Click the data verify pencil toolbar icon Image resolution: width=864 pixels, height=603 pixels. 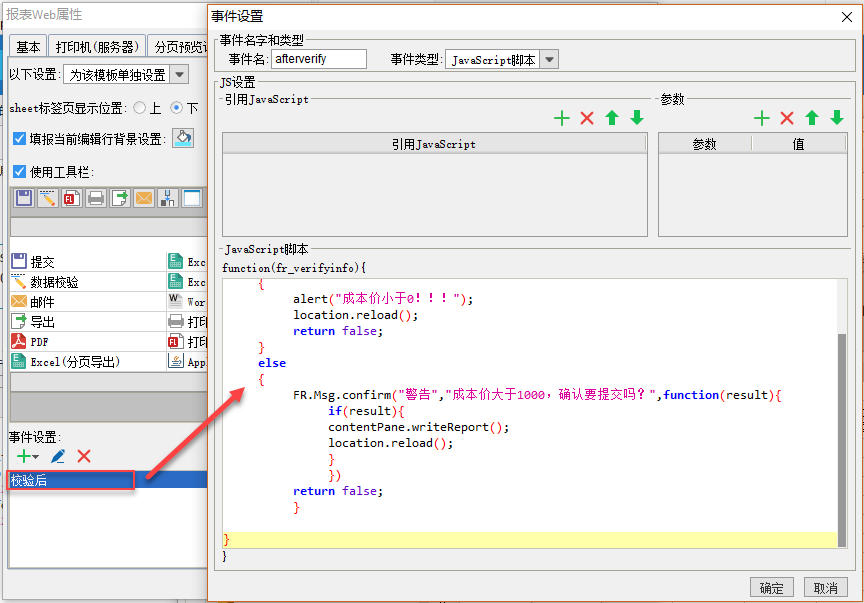[x=47, y=198]
